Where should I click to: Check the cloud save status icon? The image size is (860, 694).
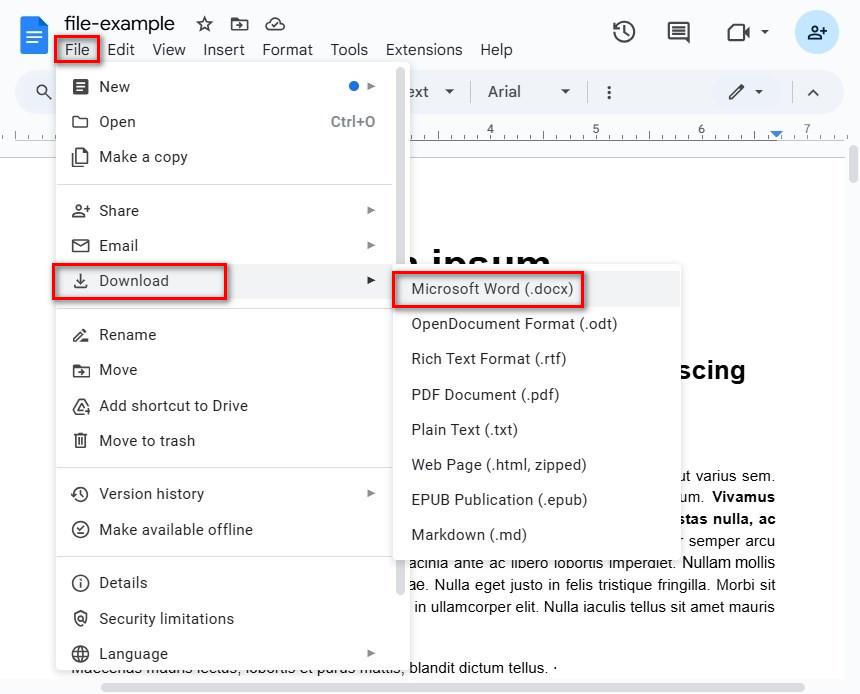point(276,22)
